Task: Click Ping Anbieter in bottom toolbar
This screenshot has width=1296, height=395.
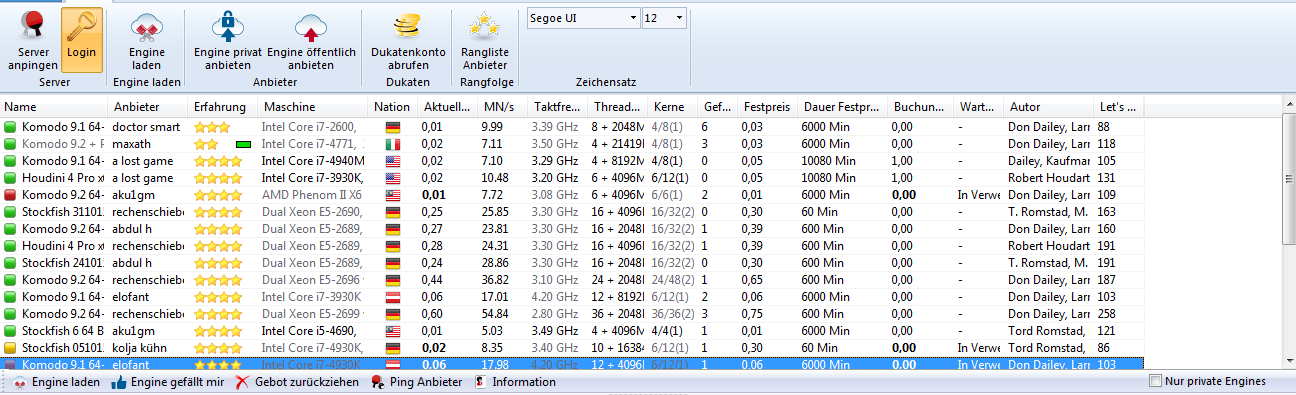Action: pos(417,382)
